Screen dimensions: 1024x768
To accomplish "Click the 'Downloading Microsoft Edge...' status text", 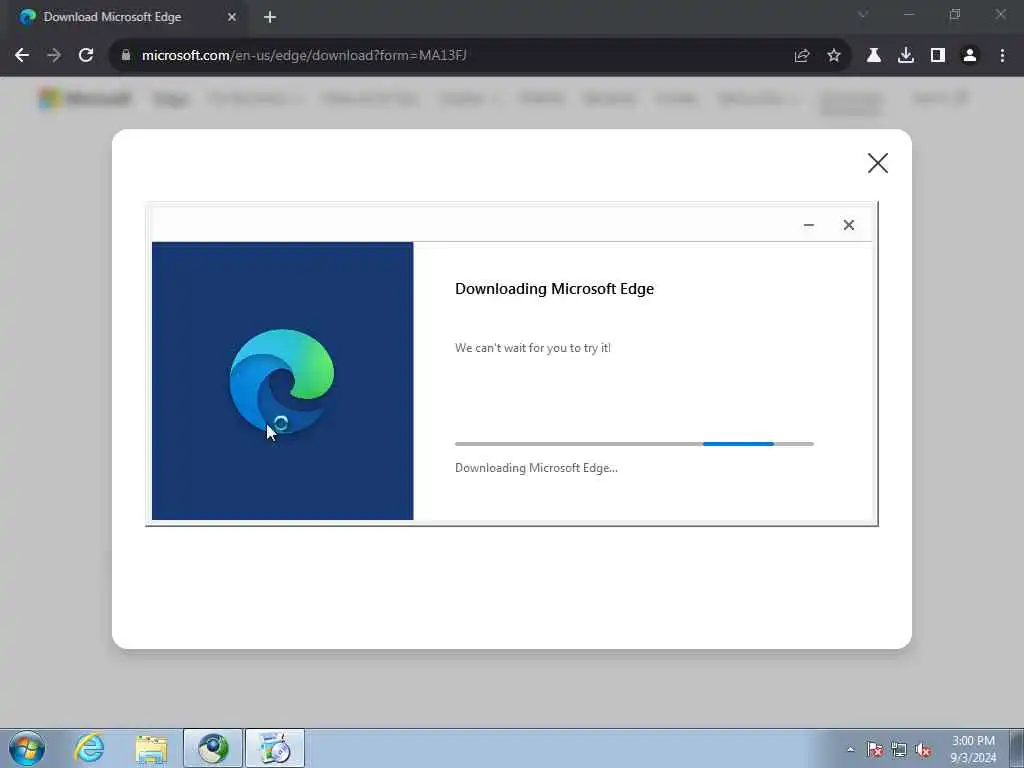I will tap(536, 468).
